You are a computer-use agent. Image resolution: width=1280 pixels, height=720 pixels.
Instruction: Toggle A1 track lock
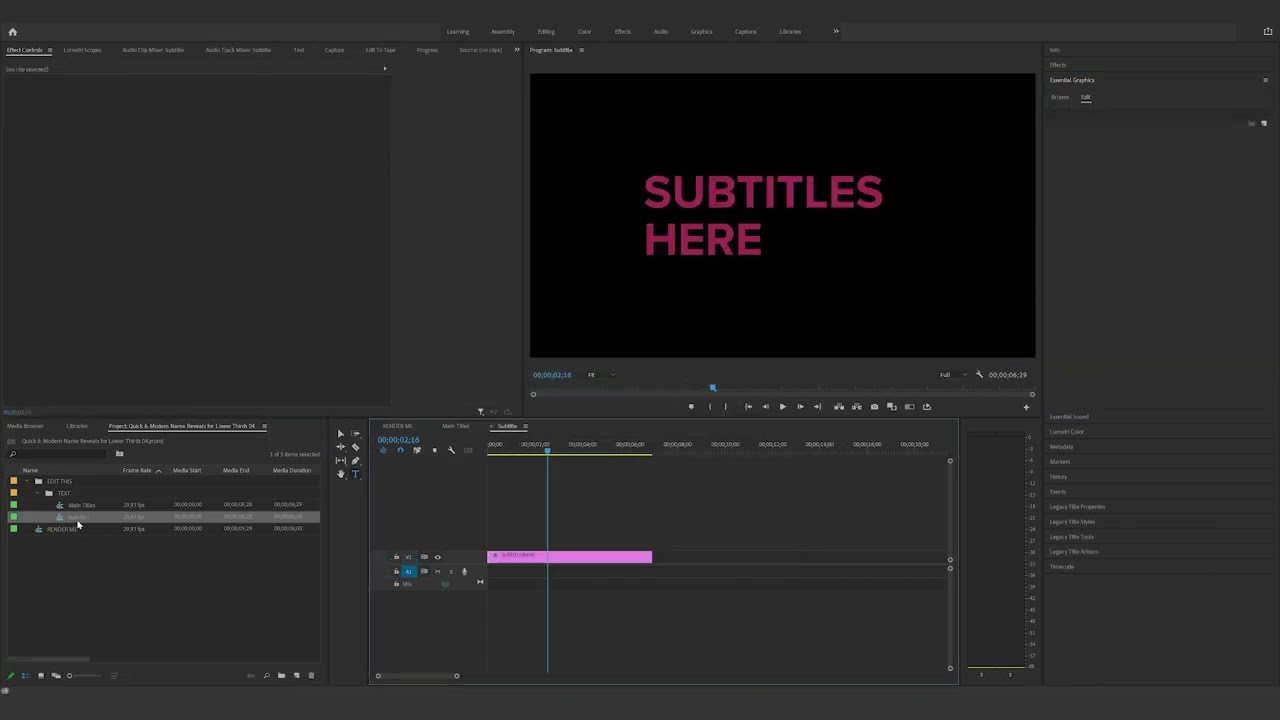(x=396, y=572)
